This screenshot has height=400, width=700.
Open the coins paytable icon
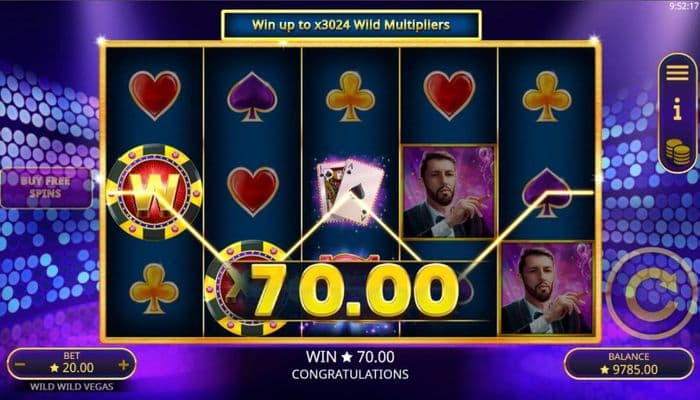coord(678,152)
